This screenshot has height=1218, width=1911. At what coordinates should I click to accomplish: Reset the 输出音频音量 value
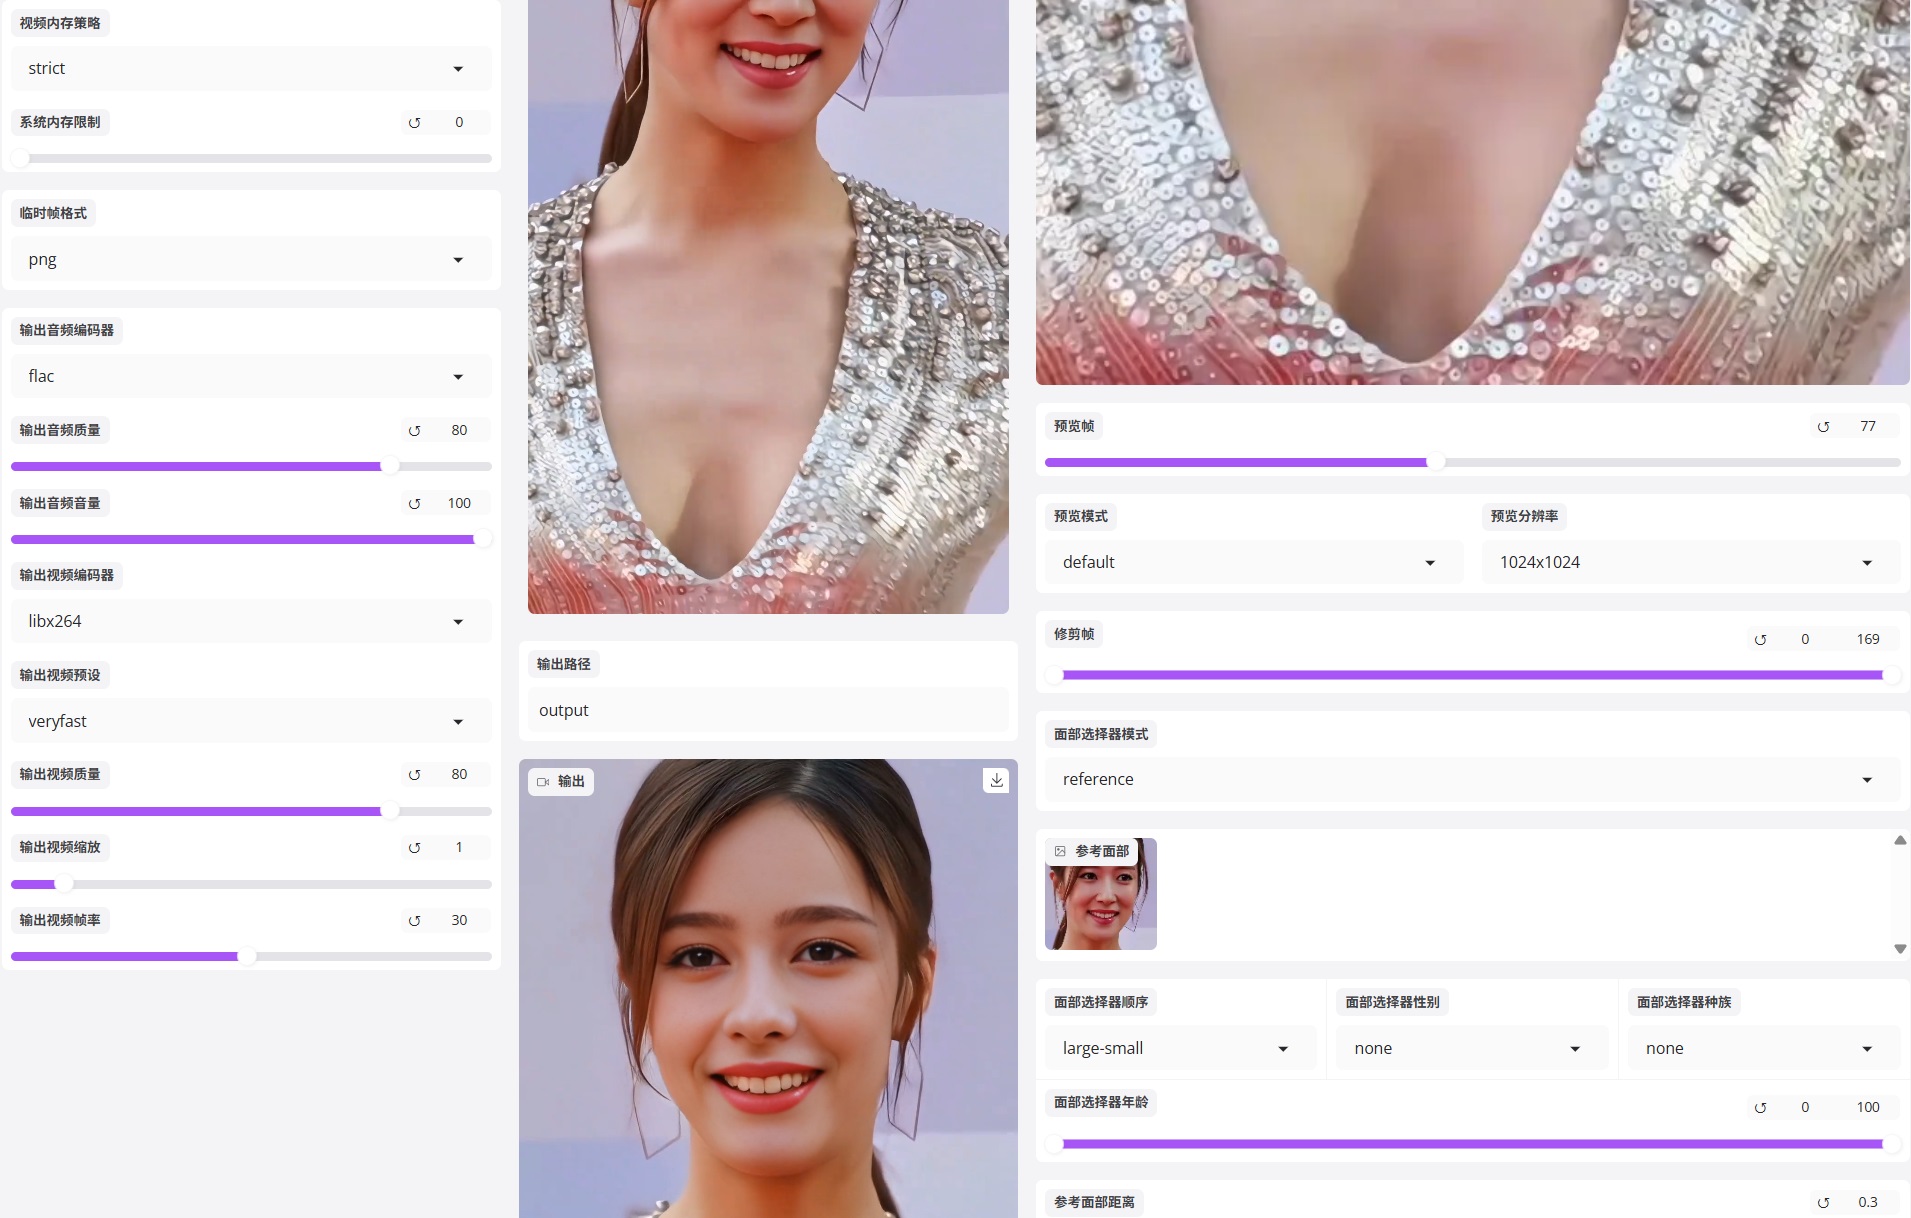(x=414, y=504)
